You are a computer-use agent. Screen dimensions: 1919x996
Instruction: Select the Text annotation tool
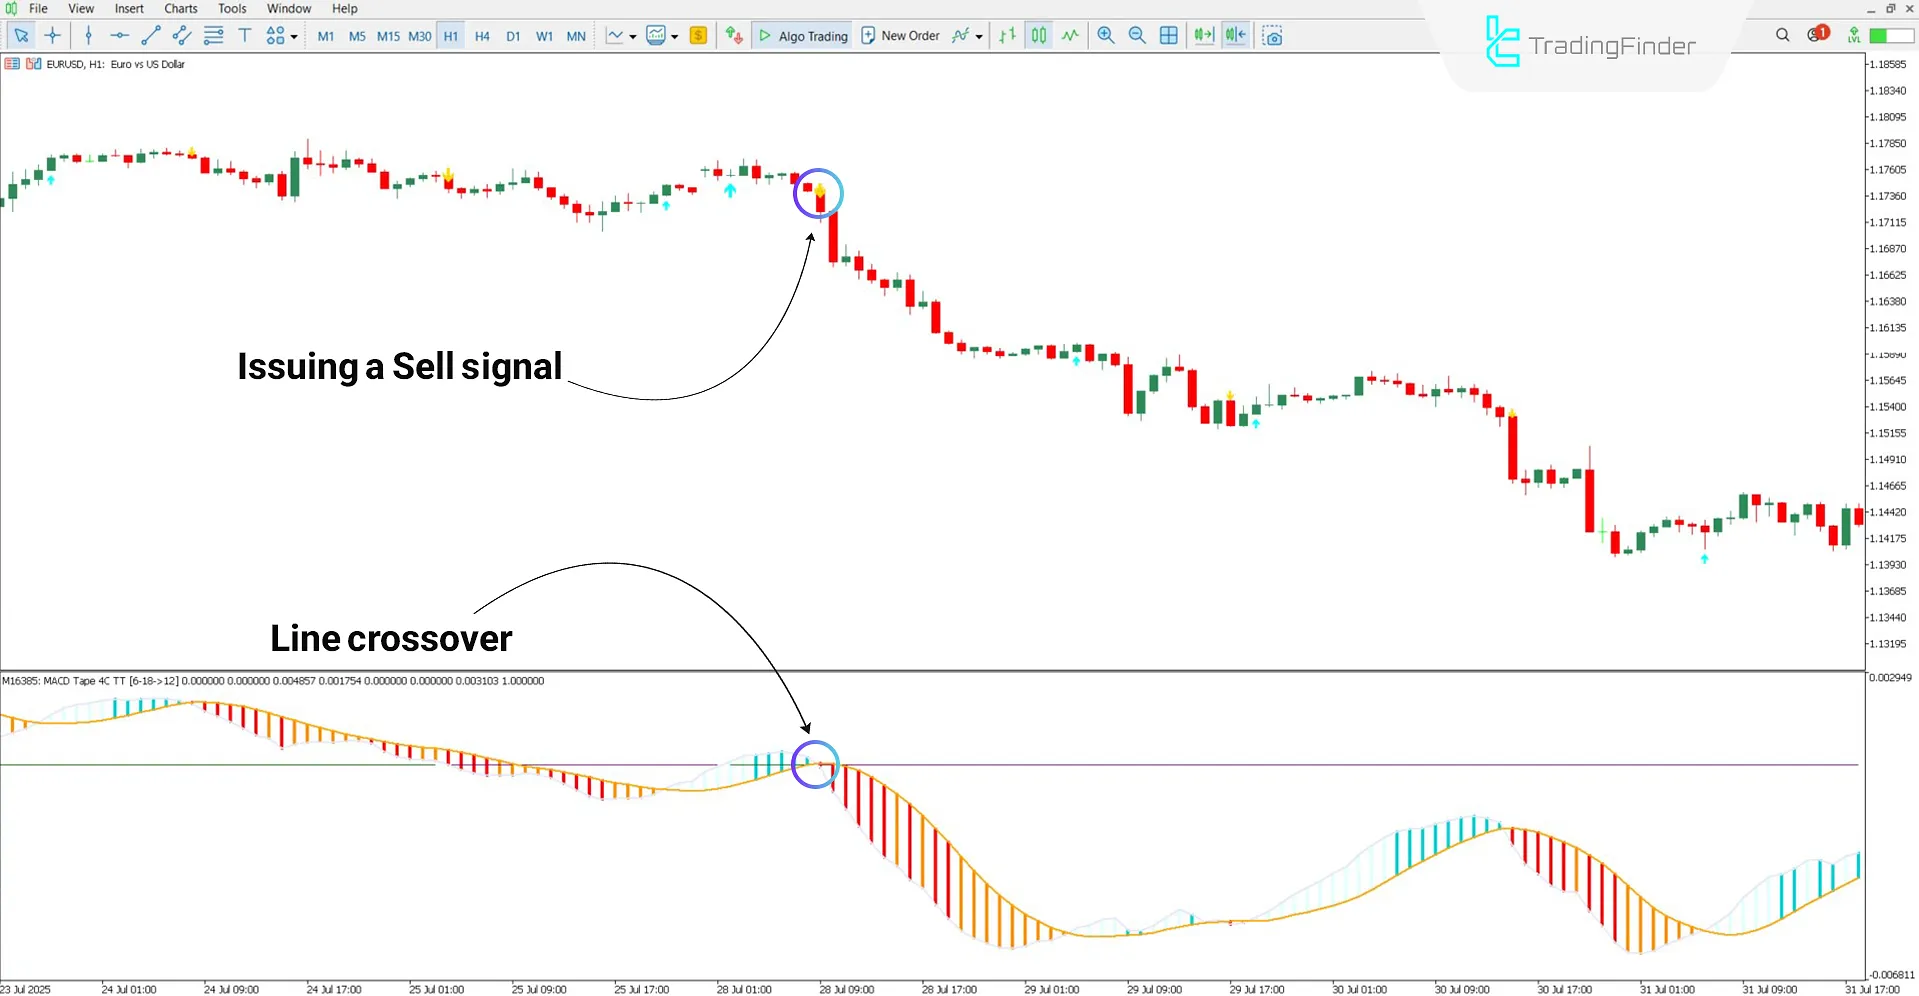pyautogui.click(x=245, y=35)
